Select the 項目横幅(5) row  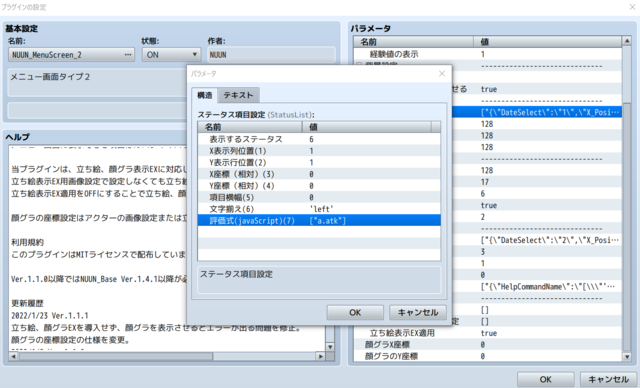(319, 197)
